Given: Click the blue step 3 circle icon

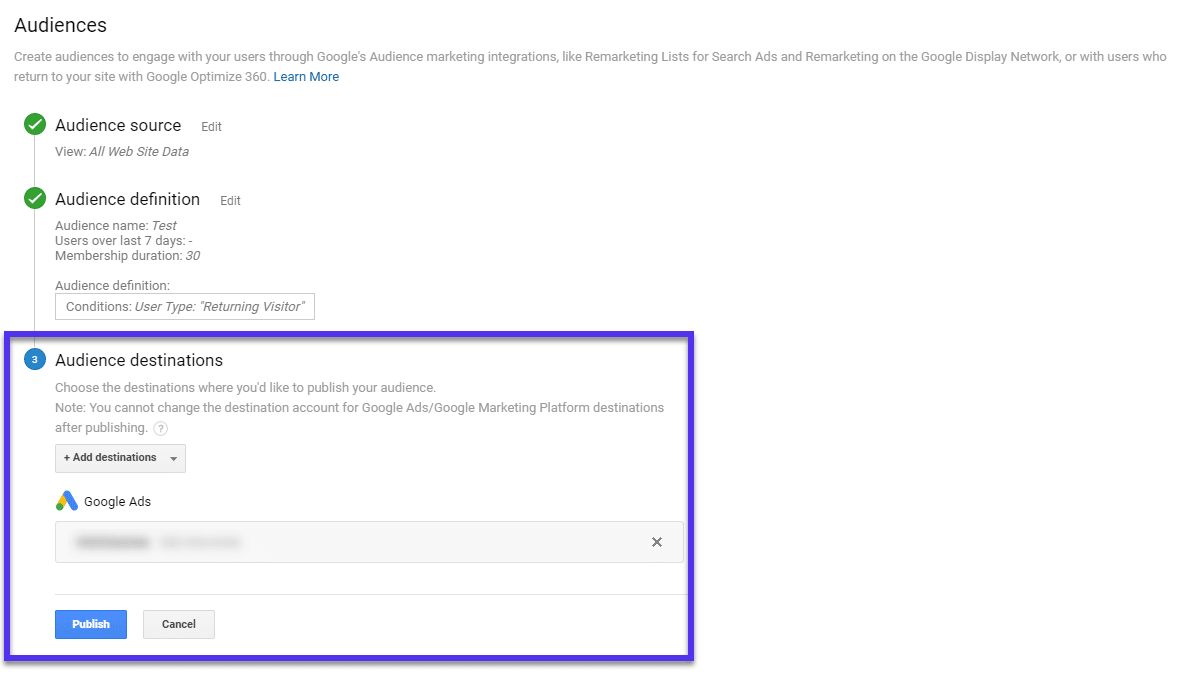Looking at the screenshot, I should pyautogui.click(x=36, y=359).
